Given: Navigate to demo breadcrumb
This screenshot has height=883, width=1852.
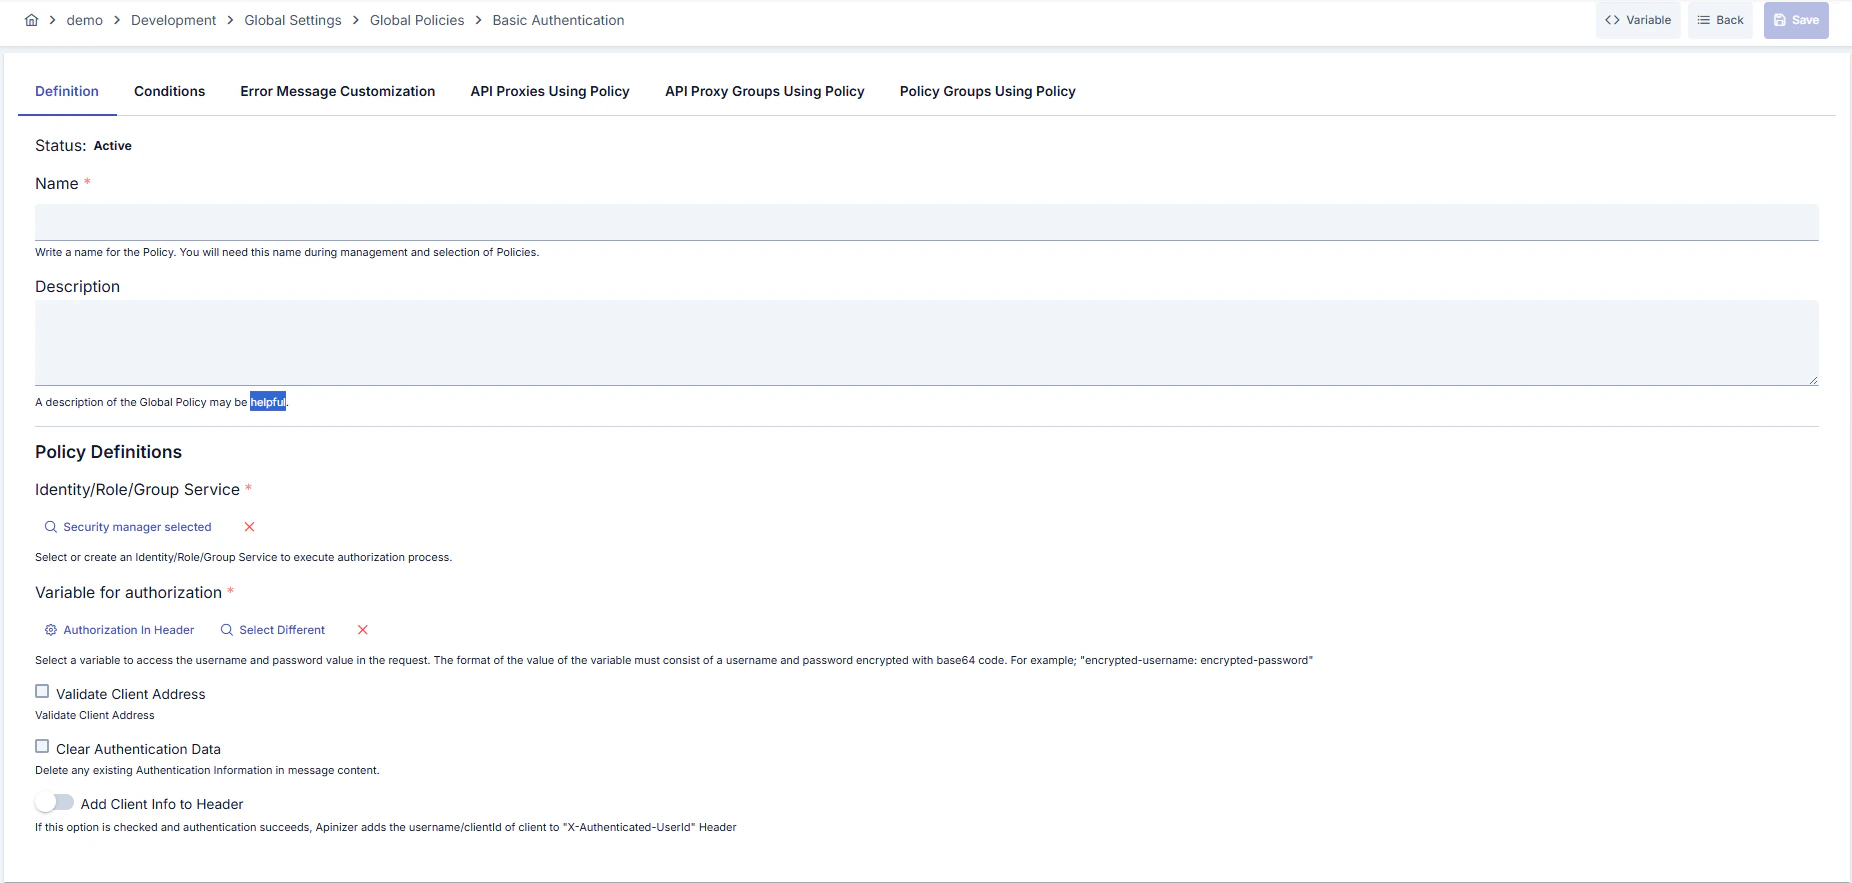Looking at the screenshot, I should (85, 20).
